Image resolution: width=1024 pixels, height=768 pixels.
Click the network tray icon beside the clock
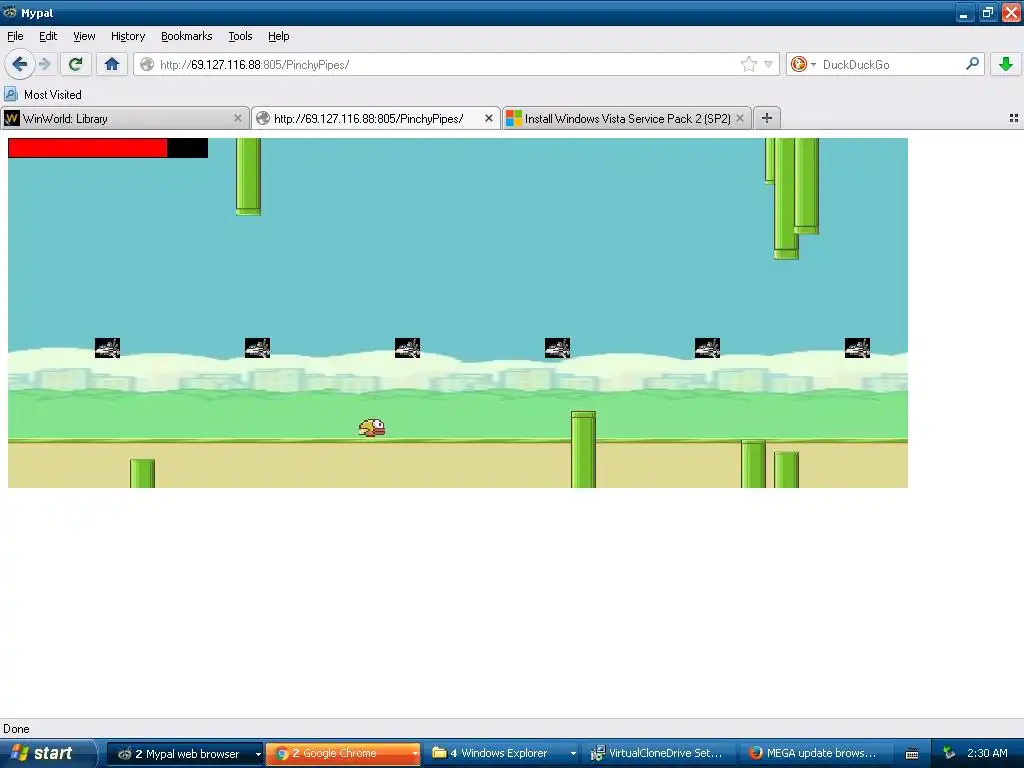point(949,753)
